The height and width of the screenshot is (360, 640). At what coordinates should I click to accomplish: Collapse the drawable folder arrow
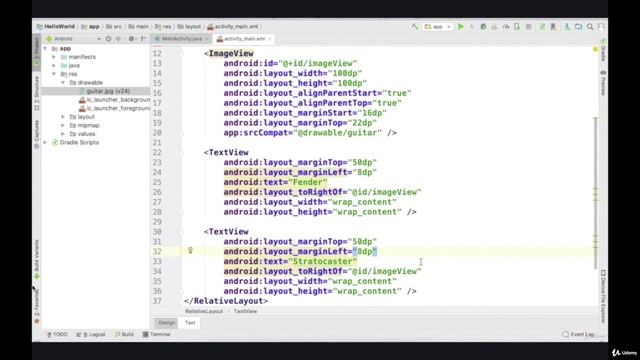pos(63,83)
